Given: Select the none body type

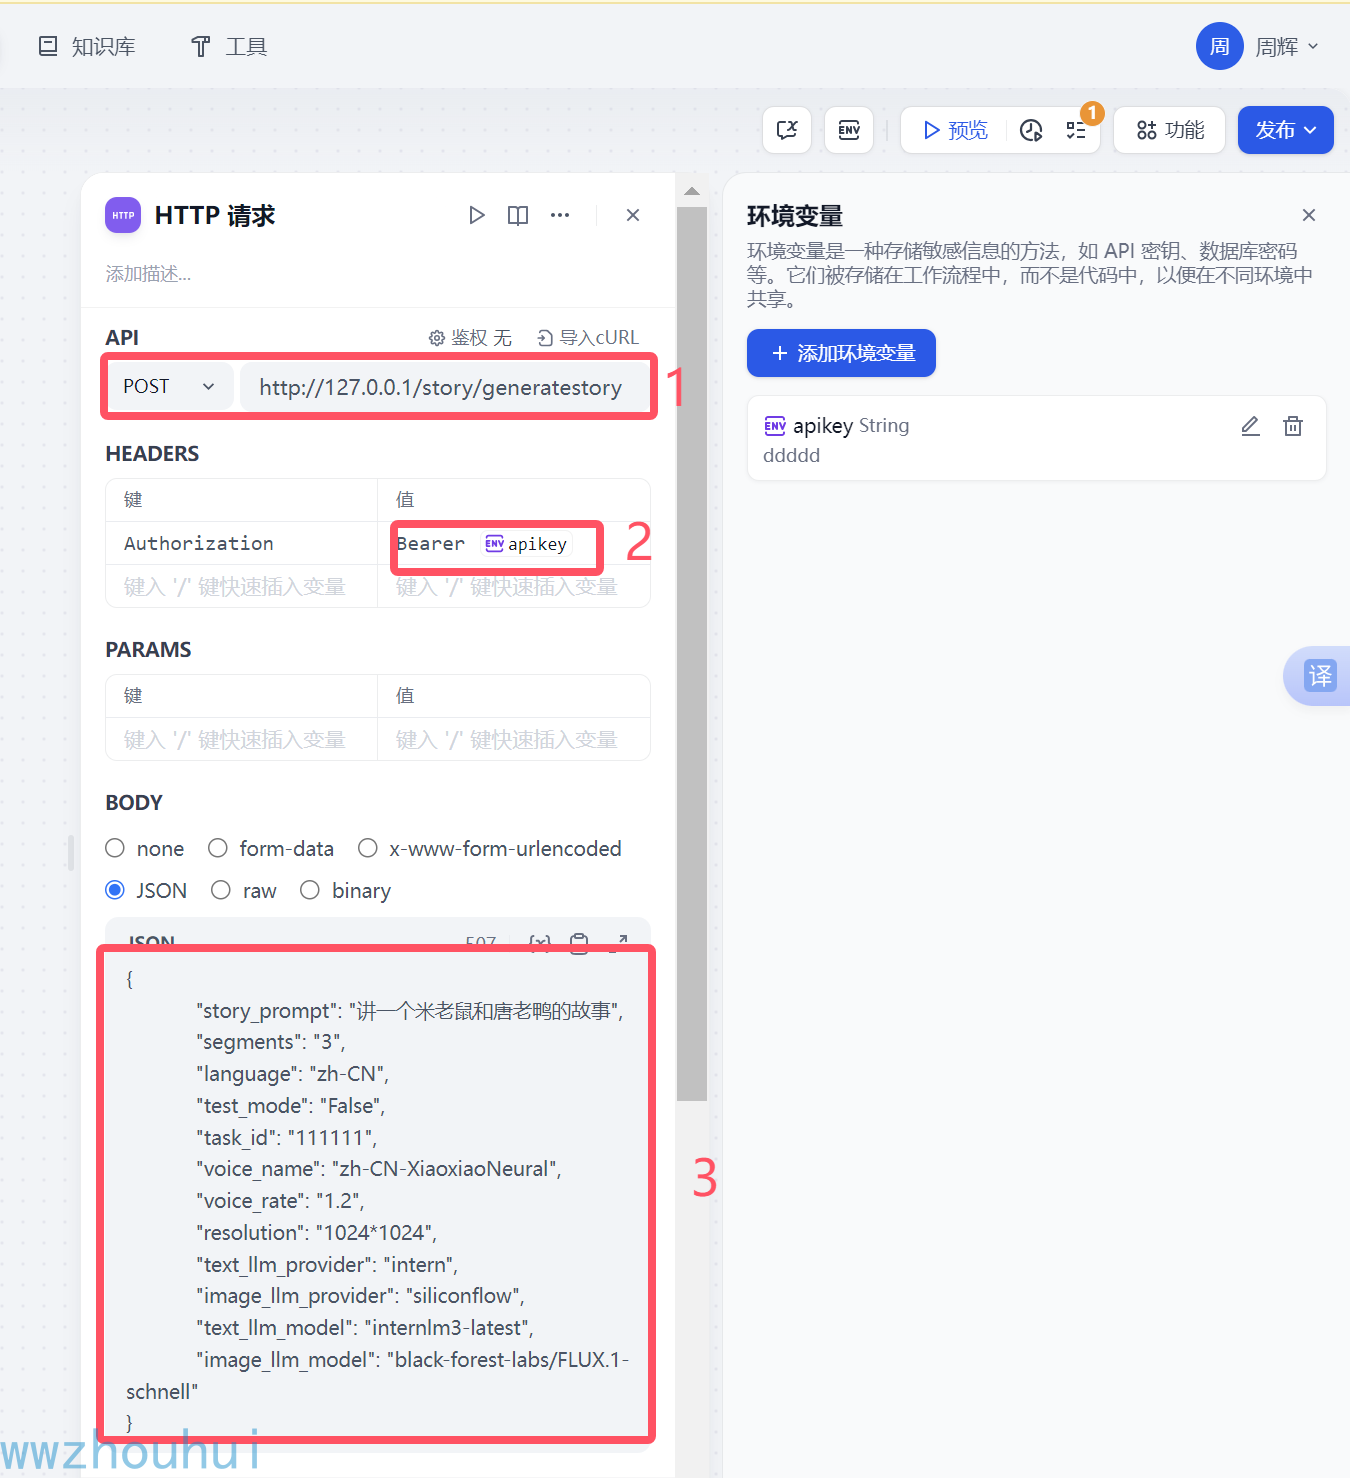Looking at the screenshot, I should pos(116,848).
